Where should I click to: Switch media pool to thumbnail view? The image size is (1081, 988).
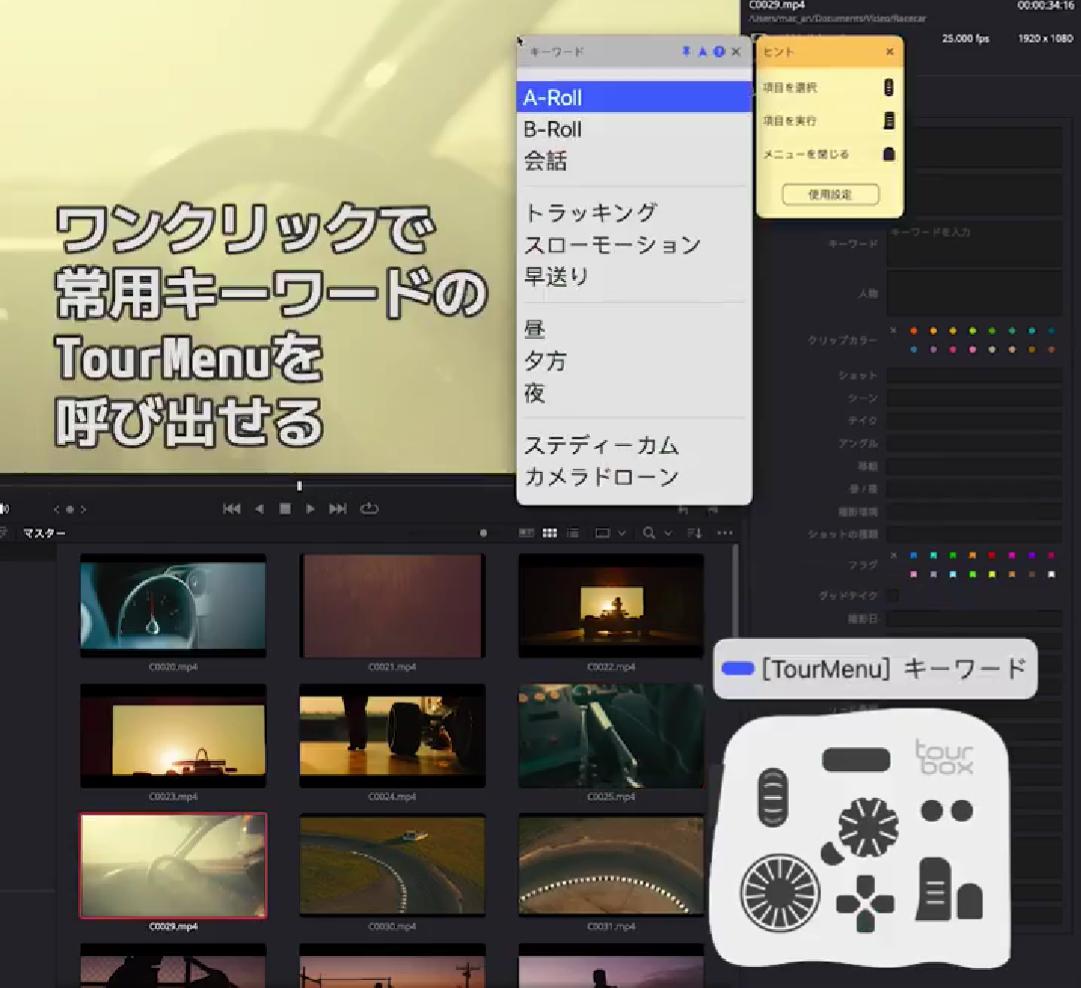pos(549,533)
